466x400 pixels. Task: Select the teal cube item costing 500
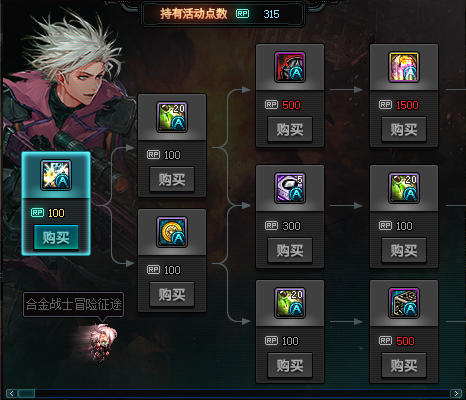click(404, 303)
